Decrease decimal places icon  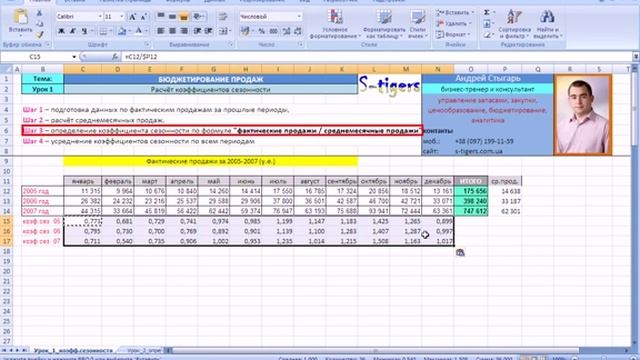pos(298,31)
